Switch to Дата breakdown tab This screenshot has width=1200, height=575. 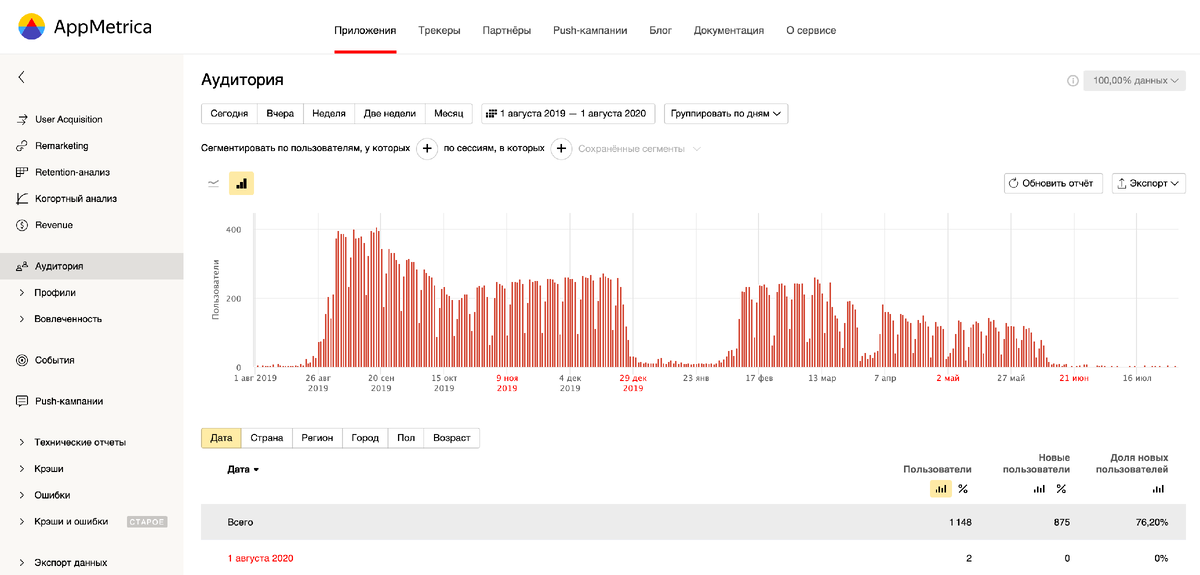click(221, 438)
